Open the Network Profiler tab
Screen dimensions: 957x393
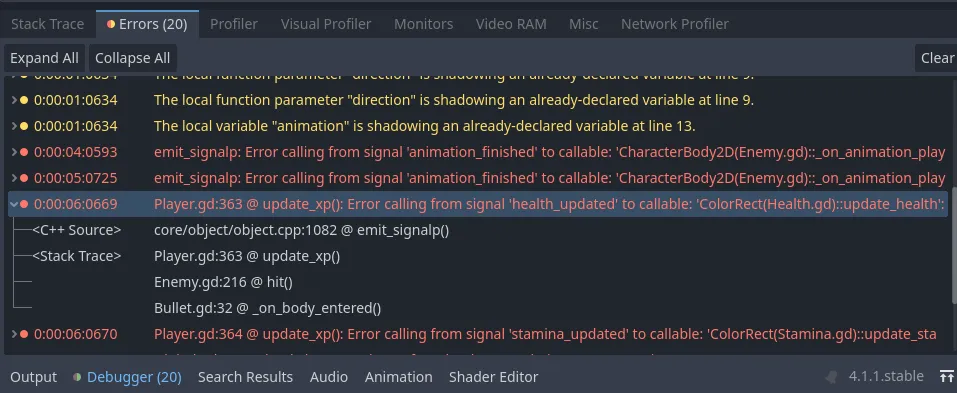point(674,24)
